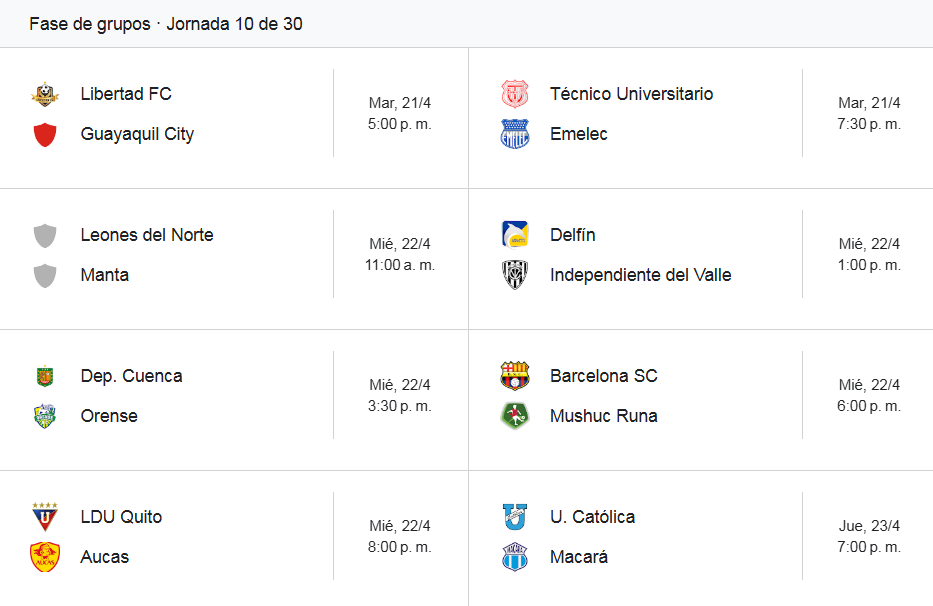Click the LDU Quito crest

tap(45, 517)
